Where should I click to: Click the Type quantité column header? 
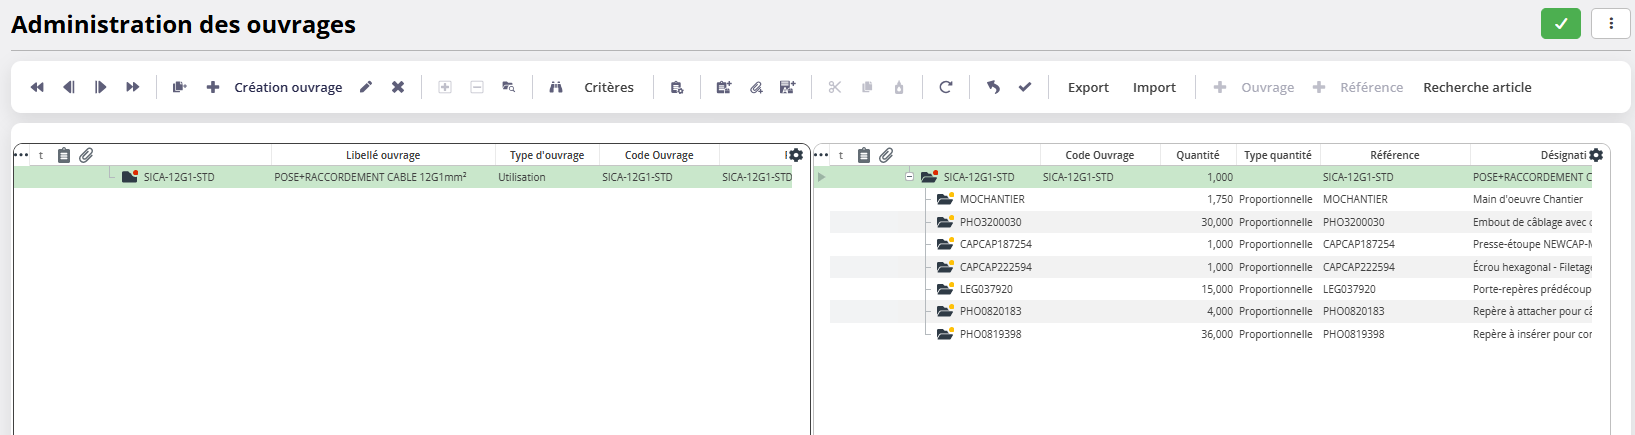coord(1278,155)
